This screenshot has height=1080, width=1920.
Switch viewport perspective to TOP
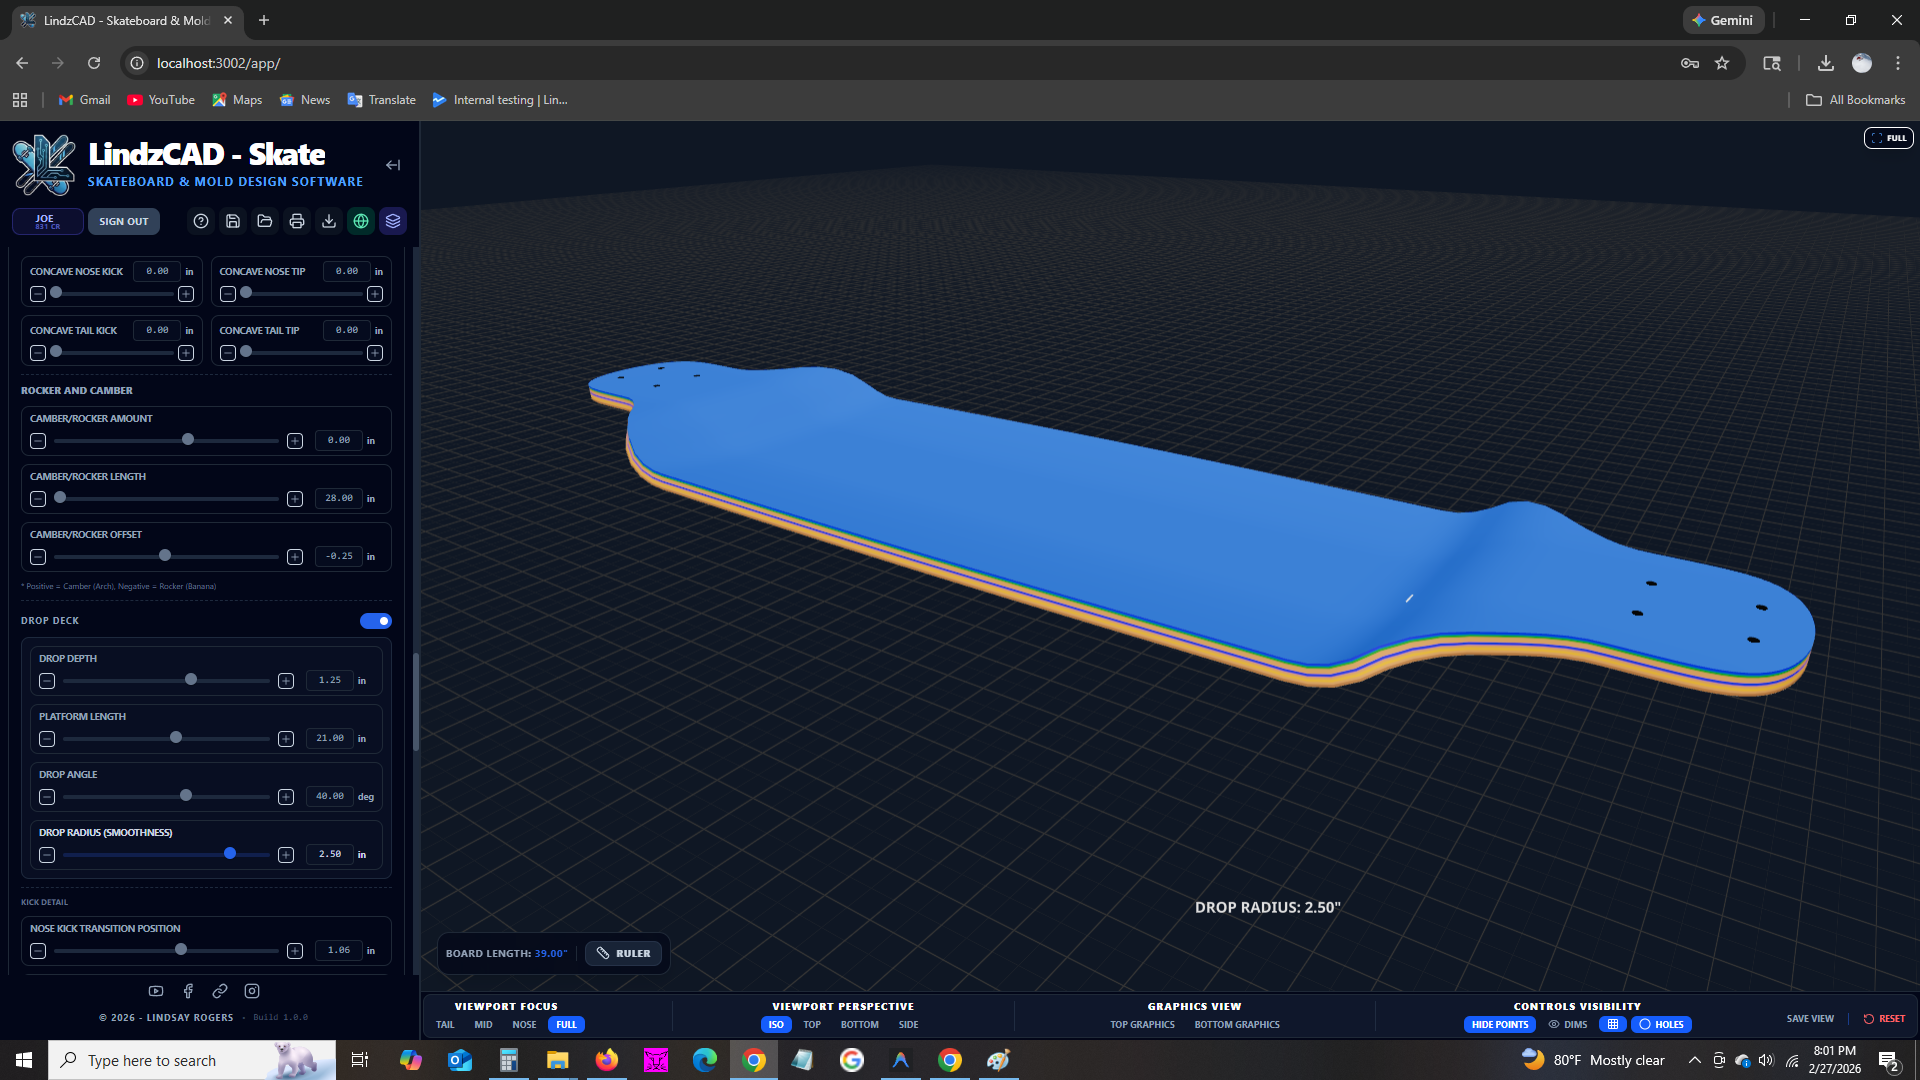tap(811, 1024)
